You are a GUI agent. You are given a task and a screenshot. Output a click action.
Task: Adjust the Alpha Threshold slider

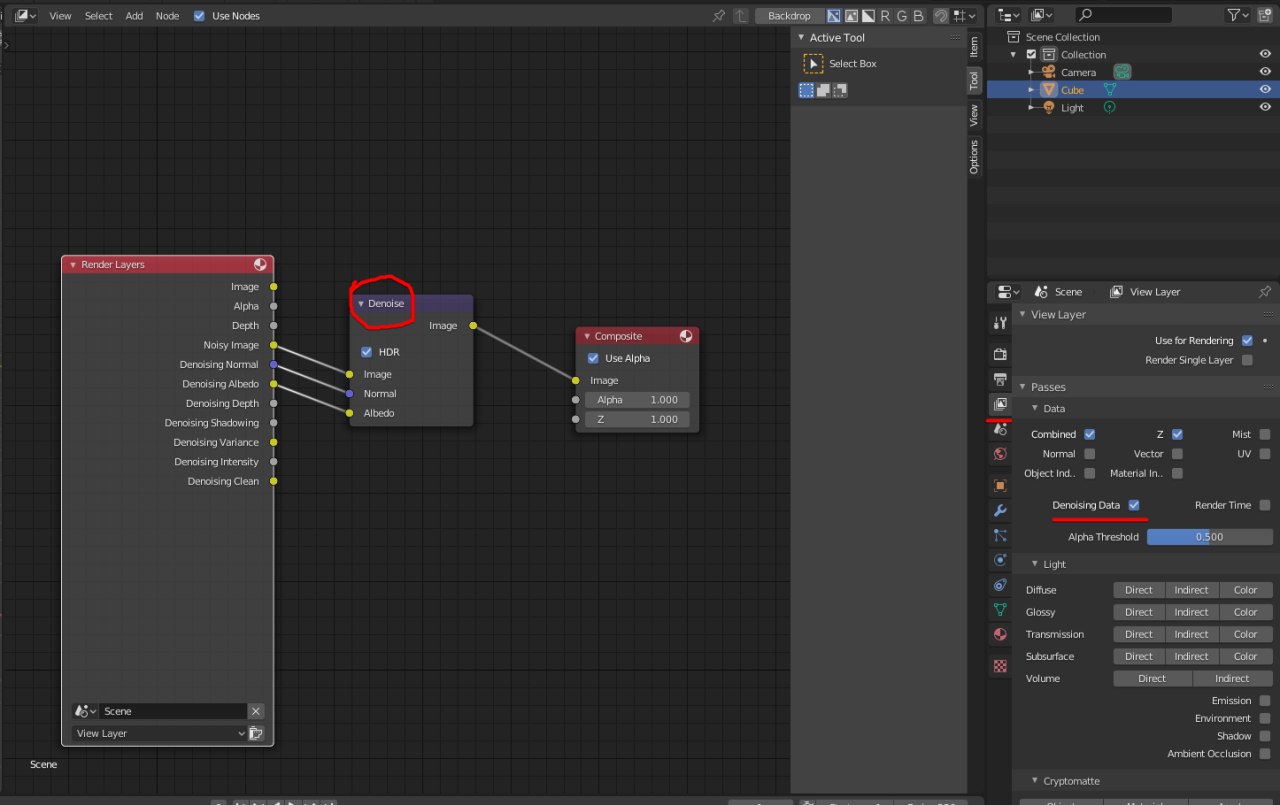point(1210,537)
